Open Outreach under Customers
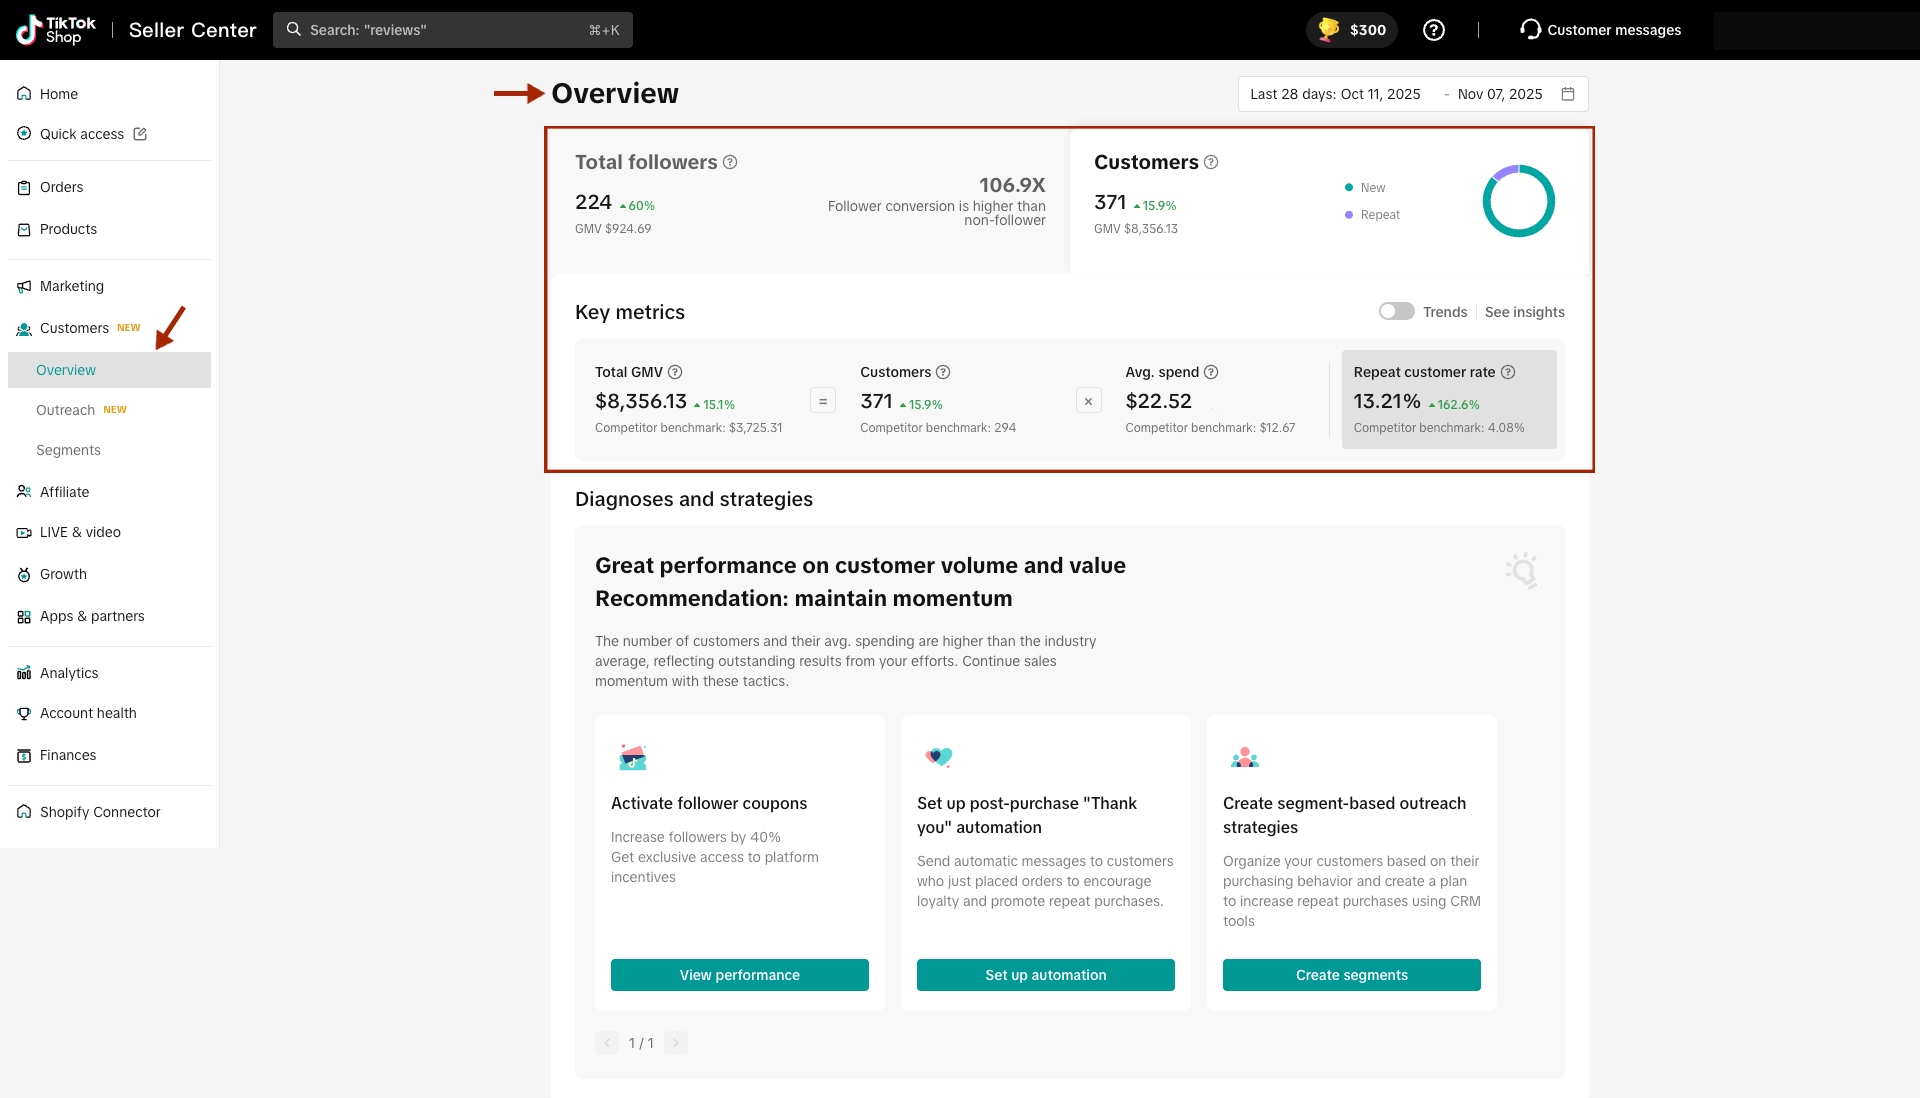The image size is (1920, 1098). tap(66, 410)
